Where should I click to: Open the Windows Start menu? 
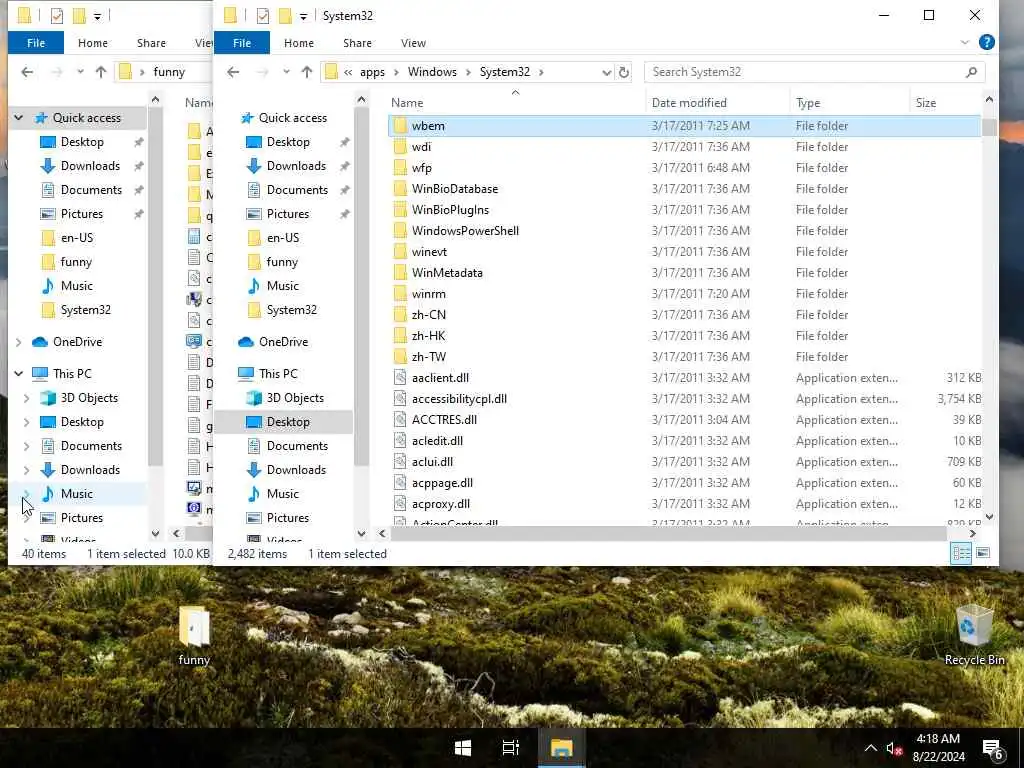click(463, 748)
